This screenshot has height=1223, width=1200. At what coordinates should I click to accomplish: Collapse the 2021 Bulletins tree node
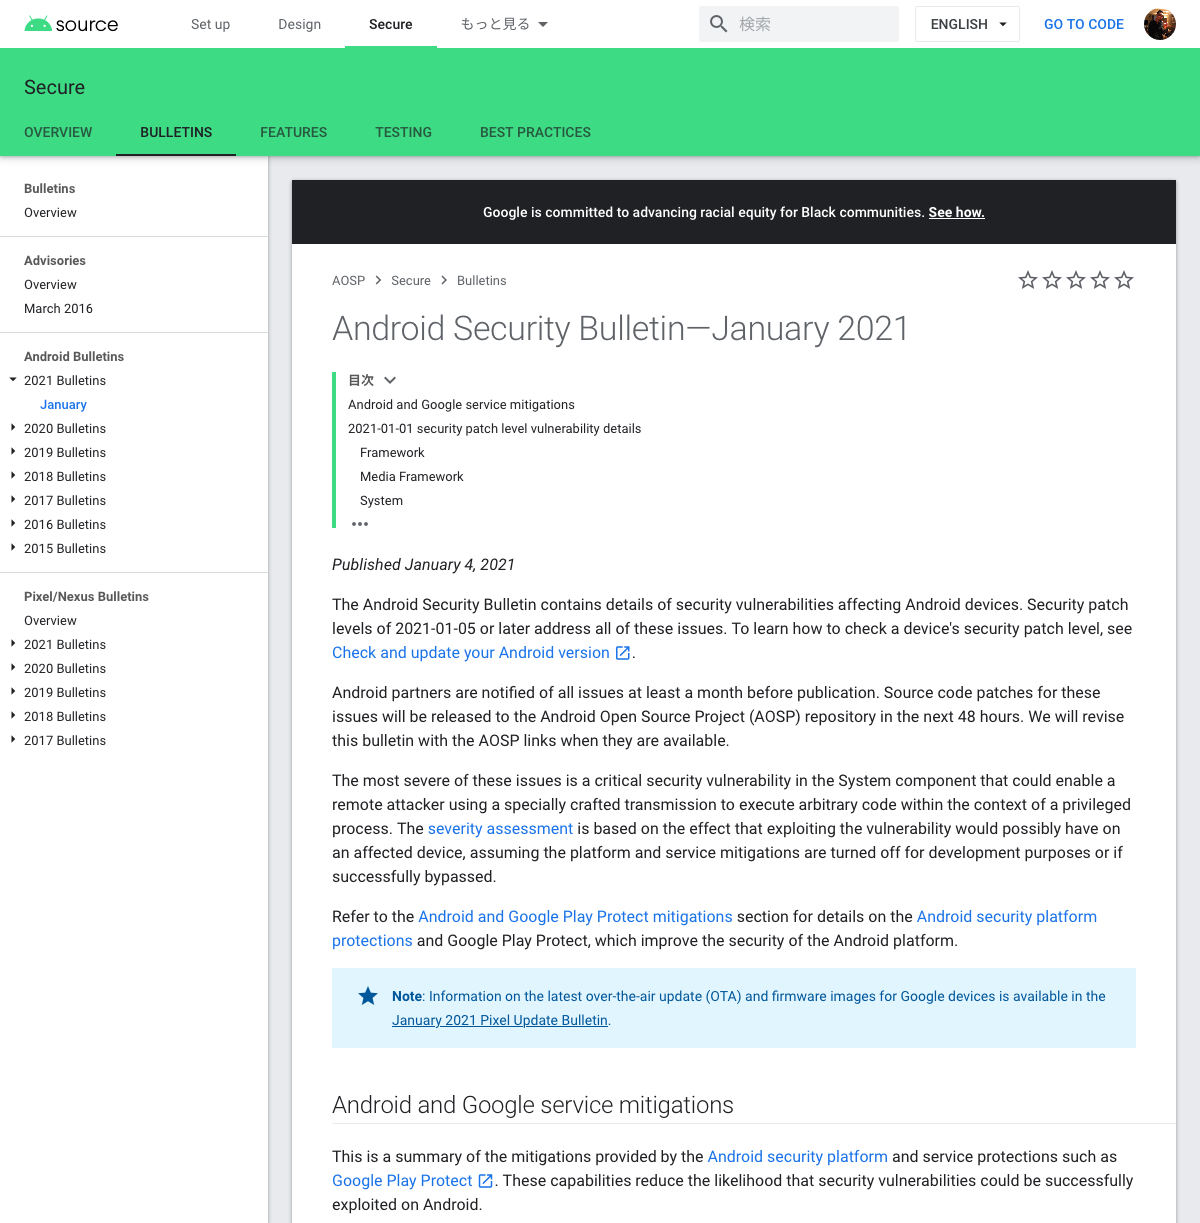click(x=13, y=380)
